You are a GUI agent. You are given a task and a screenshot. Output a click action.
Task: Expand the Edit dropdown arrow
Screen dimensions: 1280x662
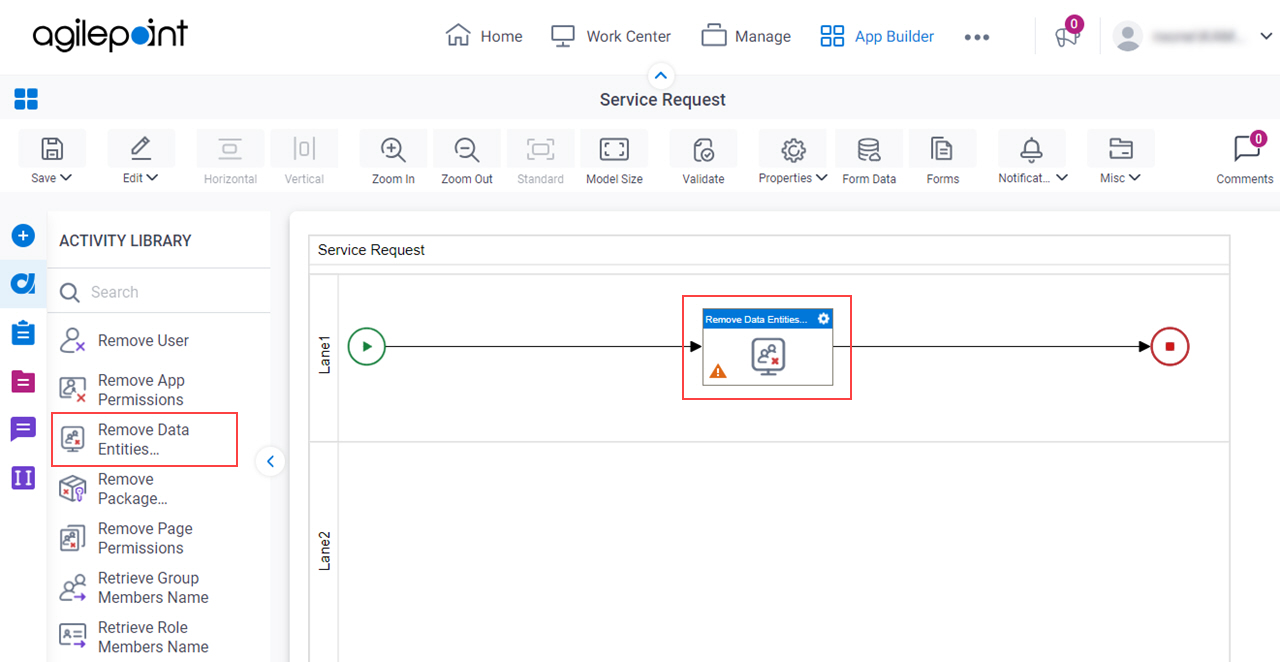point(152,178)
